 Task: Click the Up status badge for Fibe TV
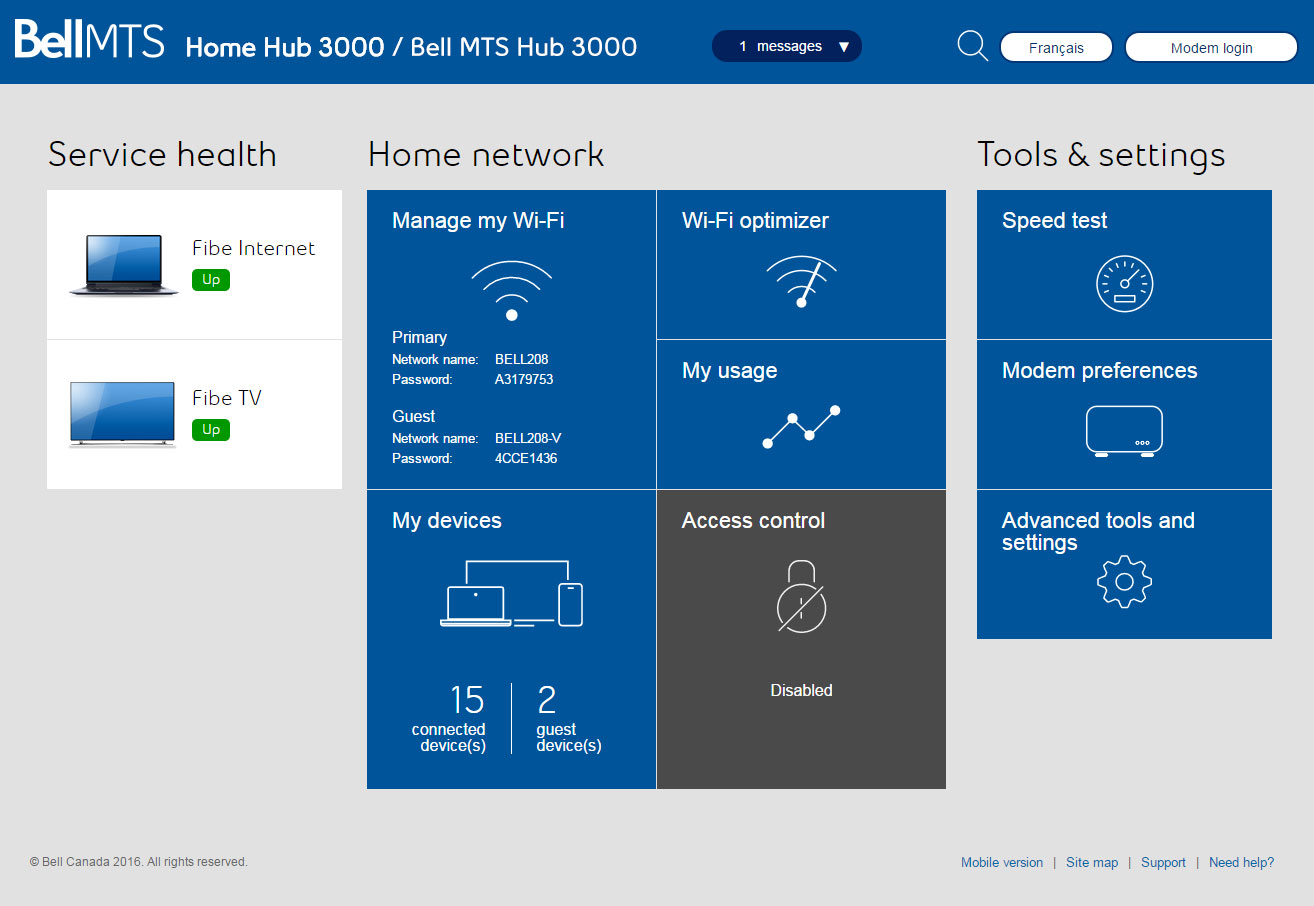211,430
